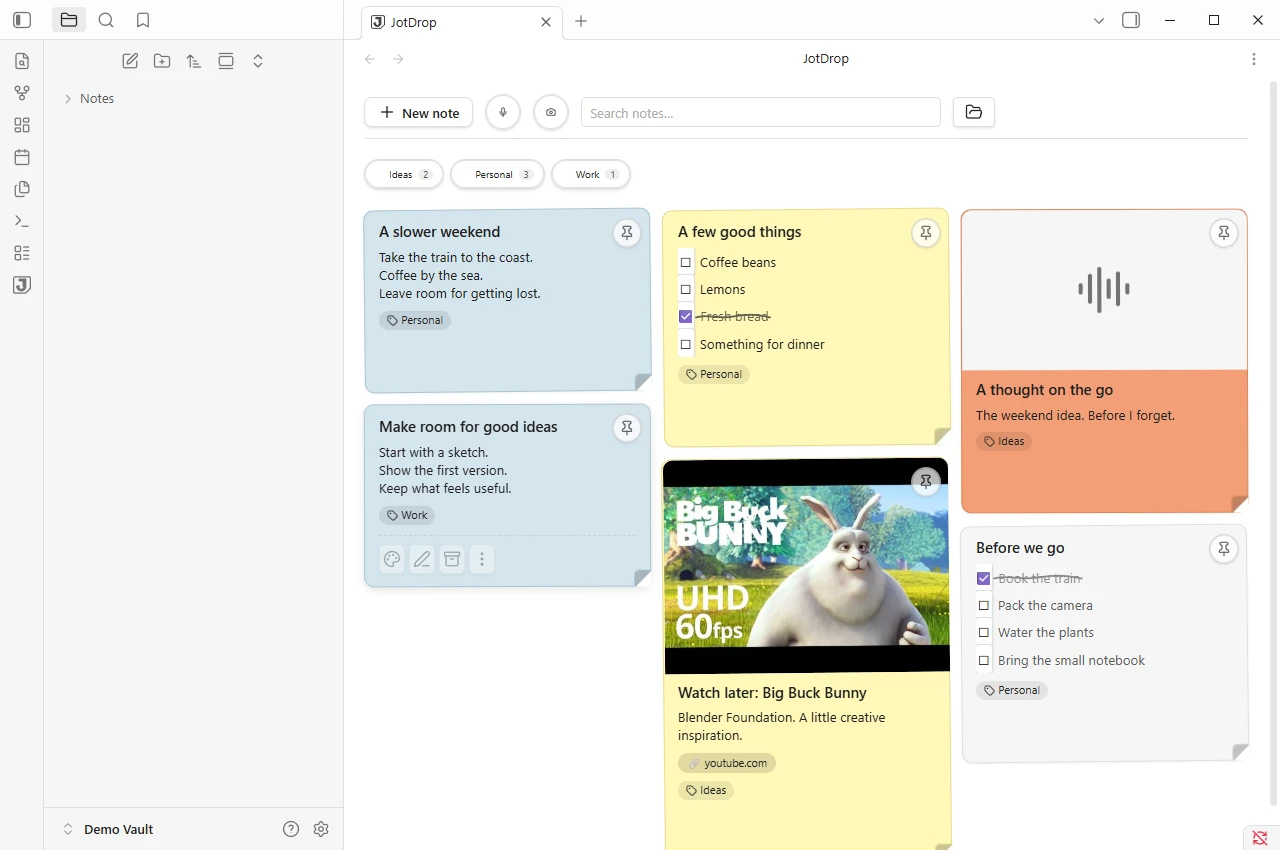
Task: Uncheck 'Book the train'
Action: point(984,578)
